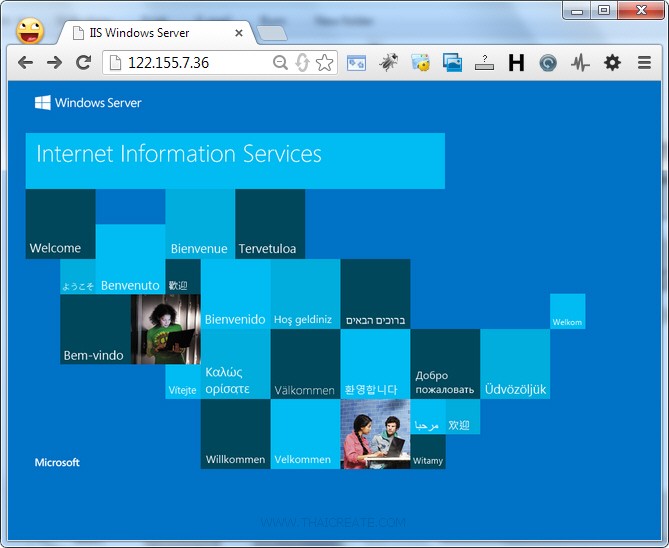Click the Internet Information Services banner
The height and width of the screenshot is (548, 669).
(x=235, y=160)
